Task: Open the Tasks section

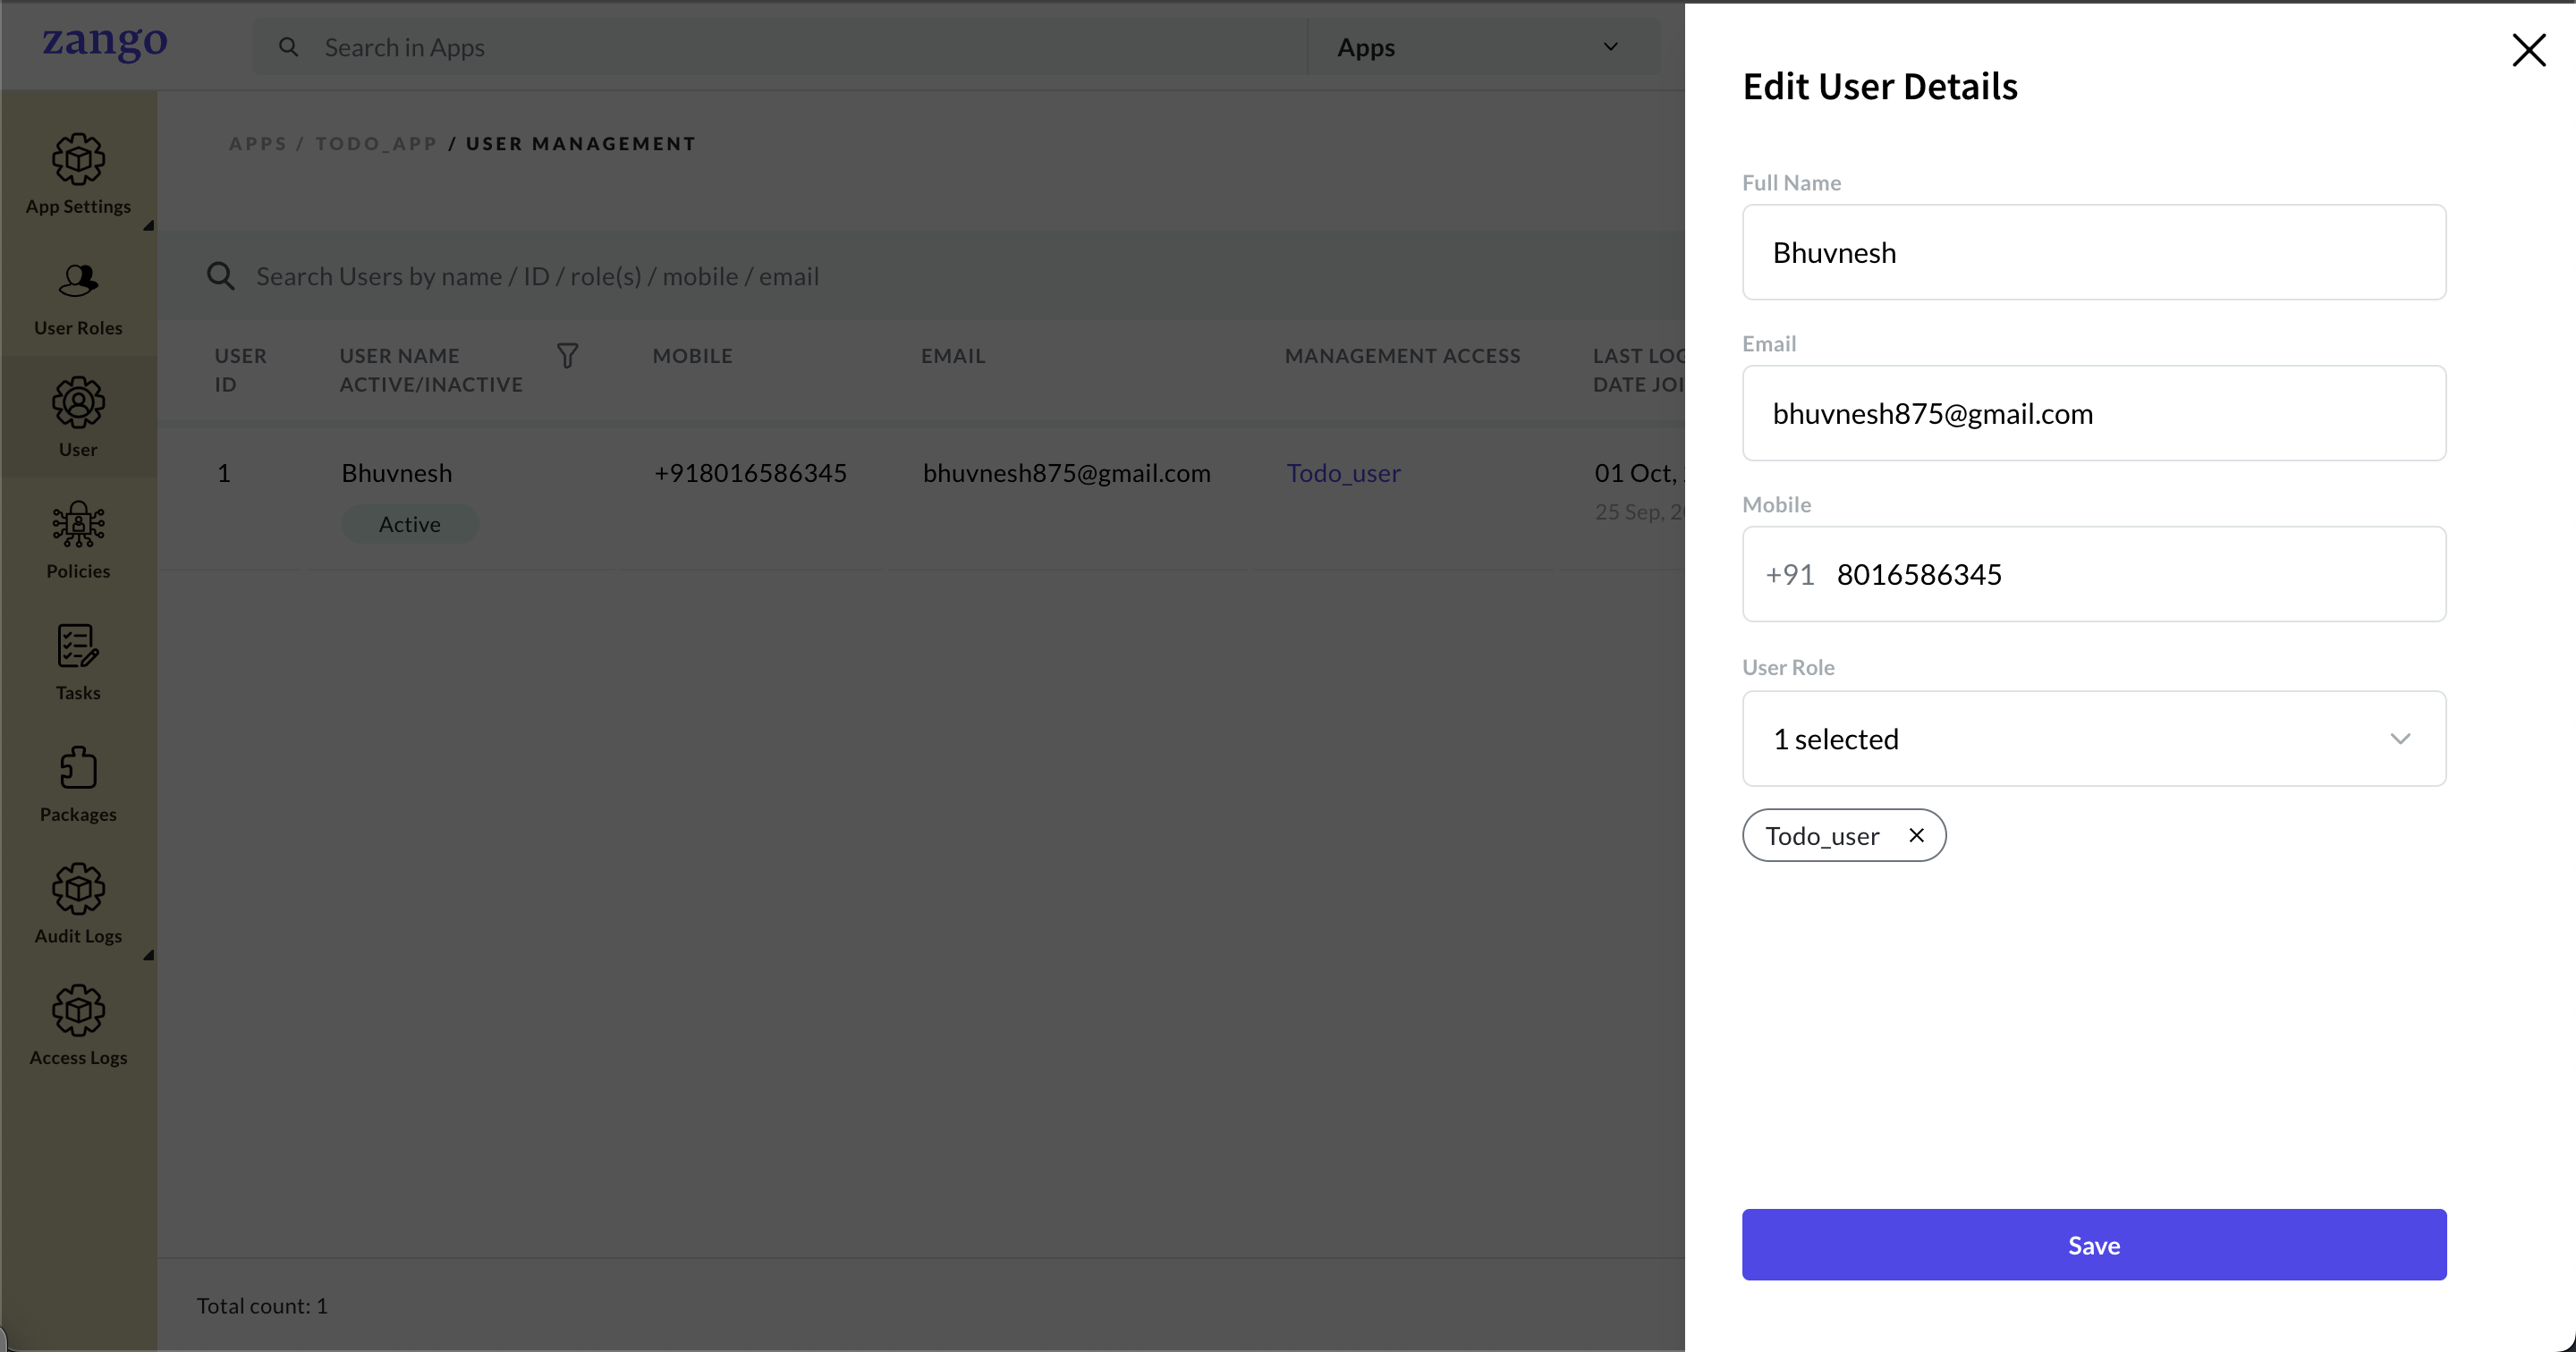Action: (x=78, y=662)
